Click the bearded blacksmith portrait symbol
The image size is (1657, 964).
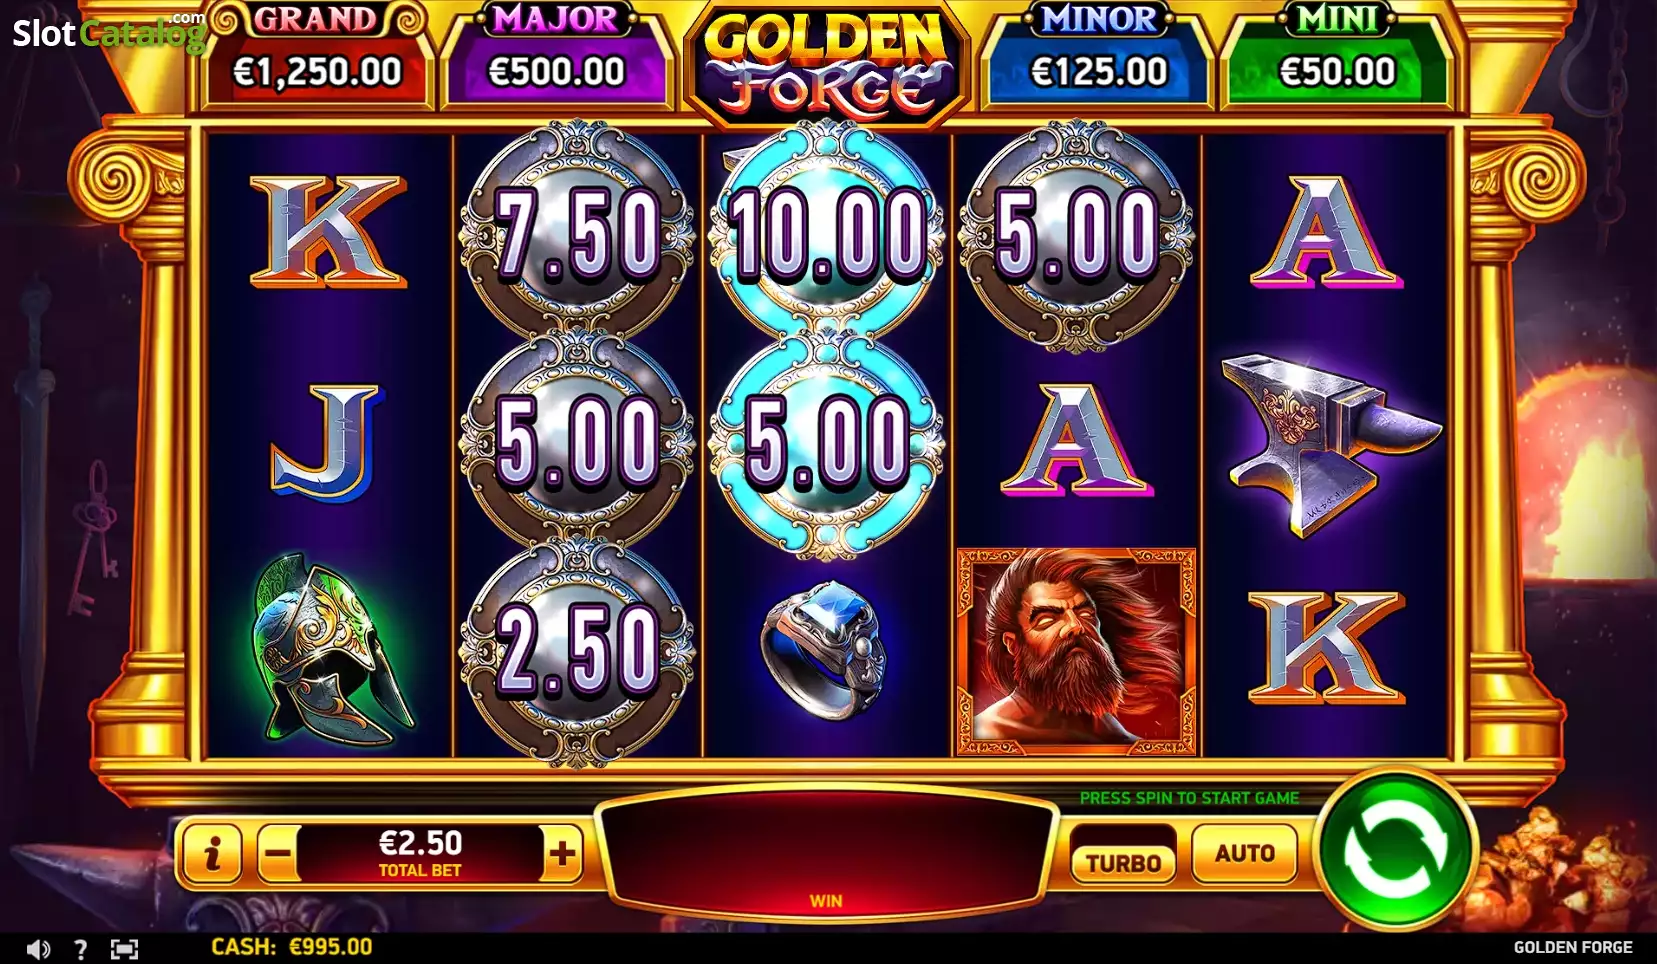pos(1076,651)
